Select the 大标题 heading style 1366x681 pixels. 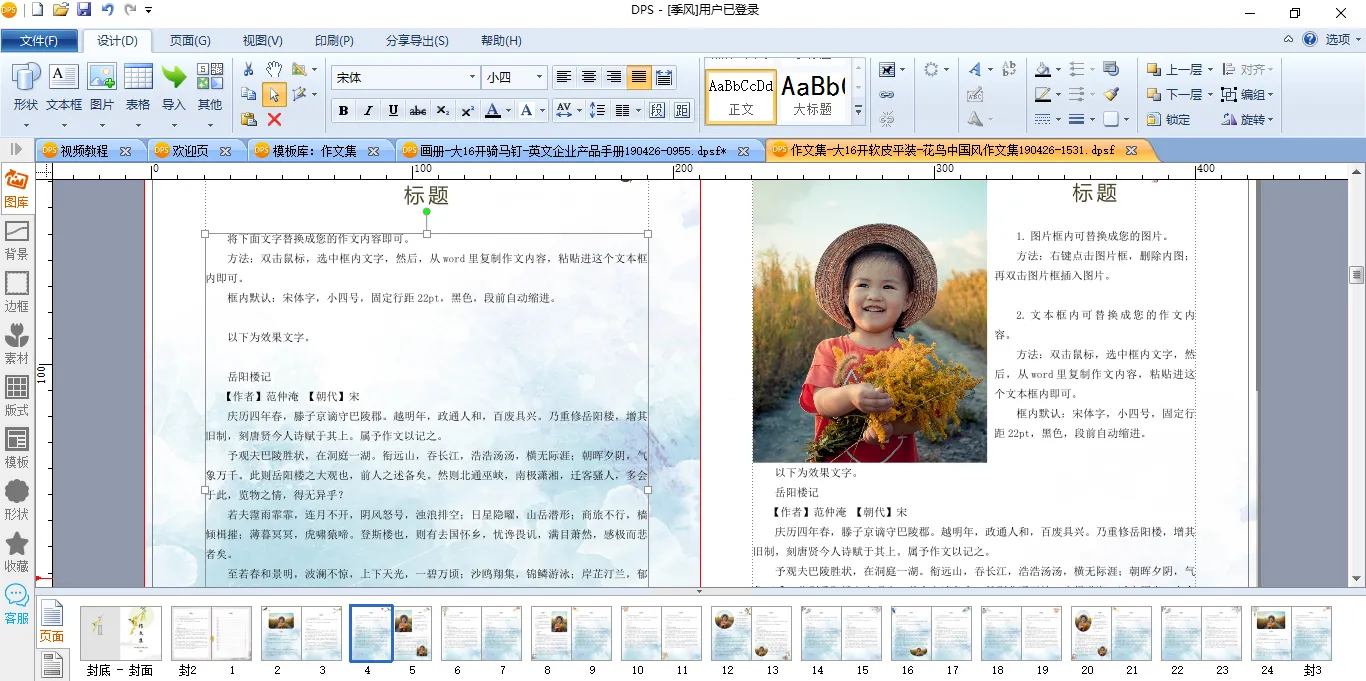click(812, 96)
